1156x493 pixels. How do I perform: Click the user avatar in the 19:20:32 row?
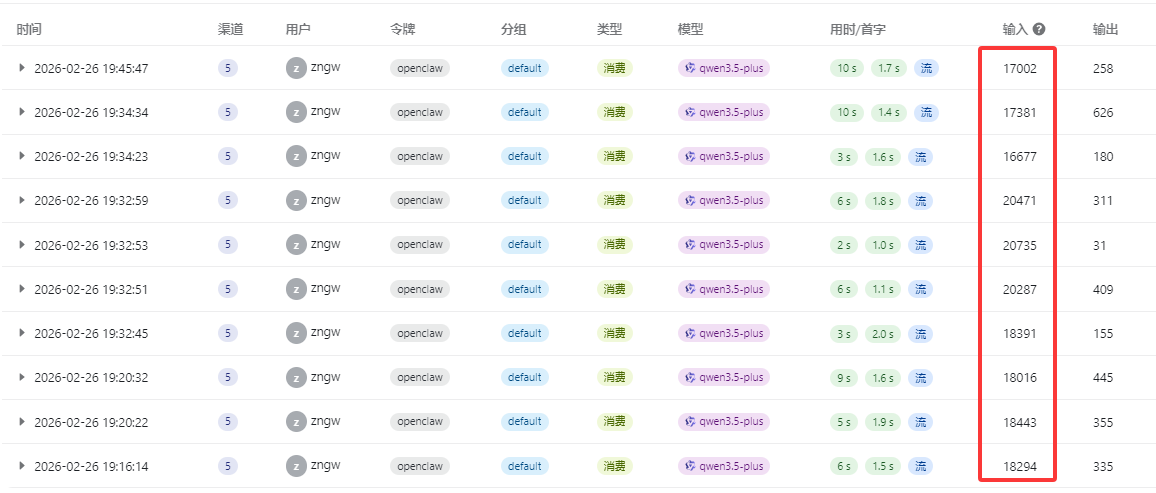click(x=295, y=377)
